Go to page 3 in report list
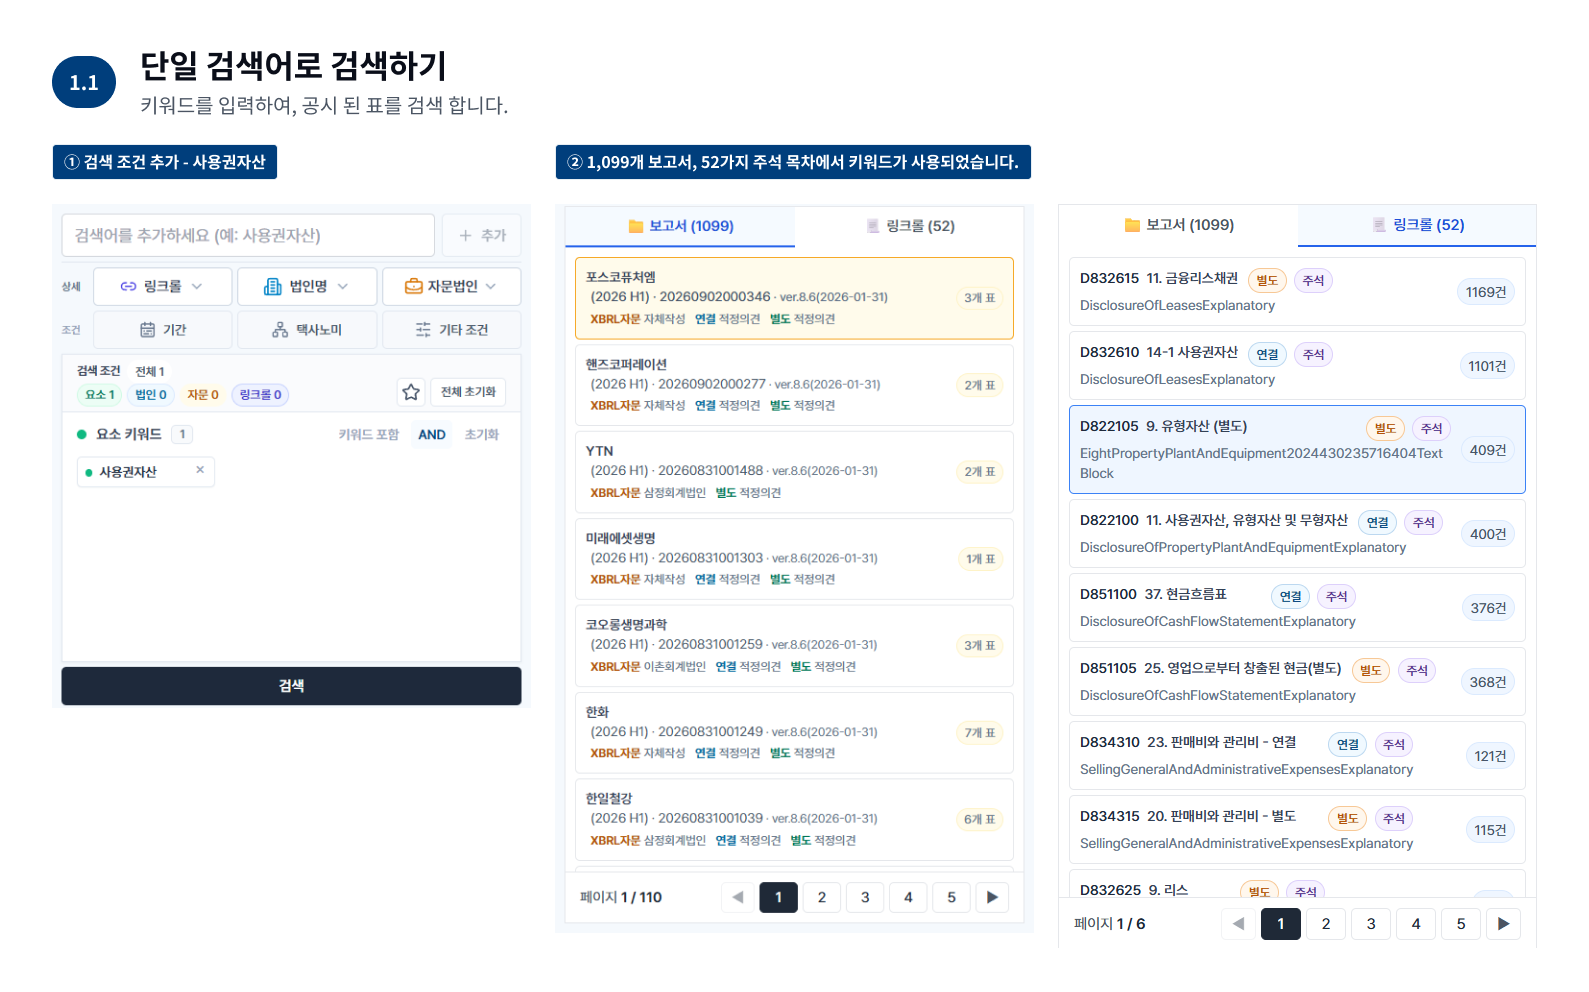 tap(865, 897)
